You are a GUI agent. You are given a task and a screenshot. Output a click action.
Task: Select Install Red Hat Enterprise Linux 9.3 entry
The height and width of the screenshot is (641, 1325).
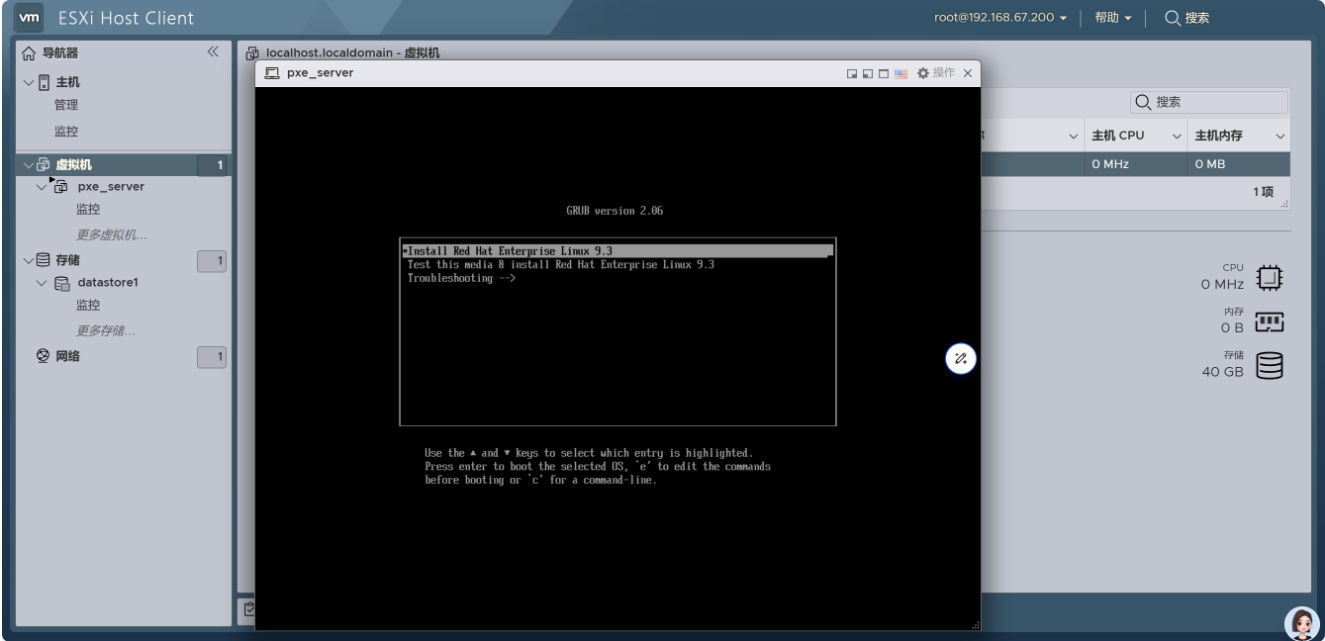617,250
